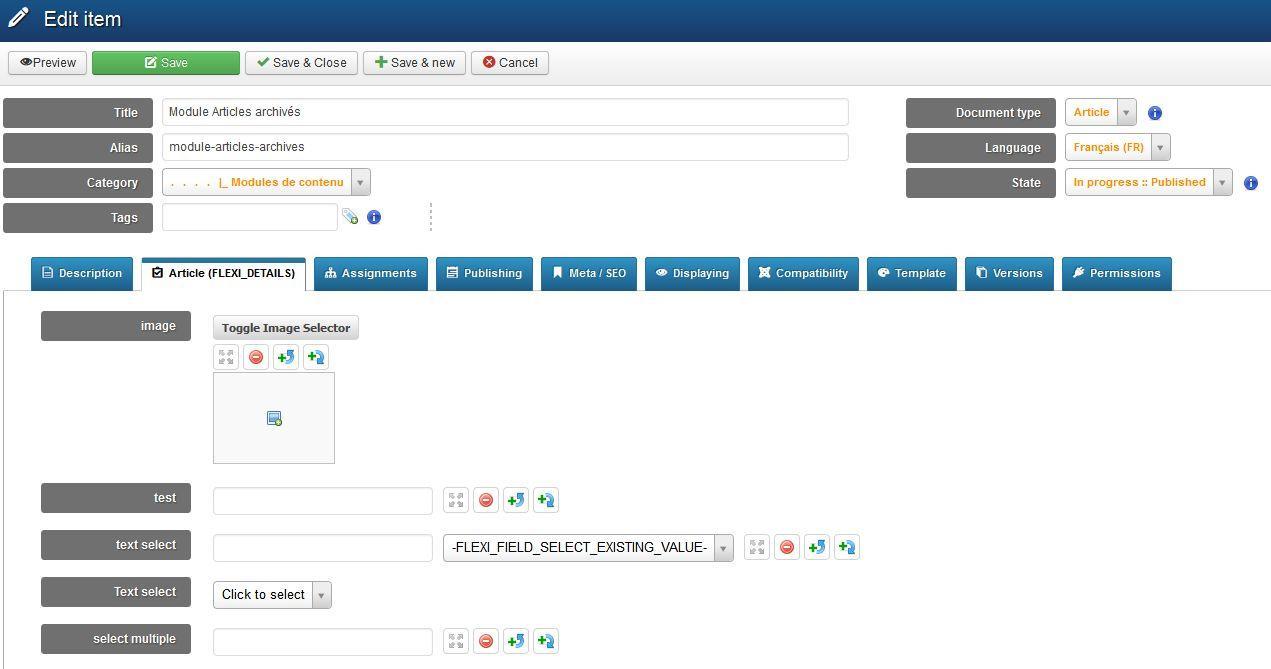
Task: Click the drag-handle icon beside the test field
Action: point(456,500)
